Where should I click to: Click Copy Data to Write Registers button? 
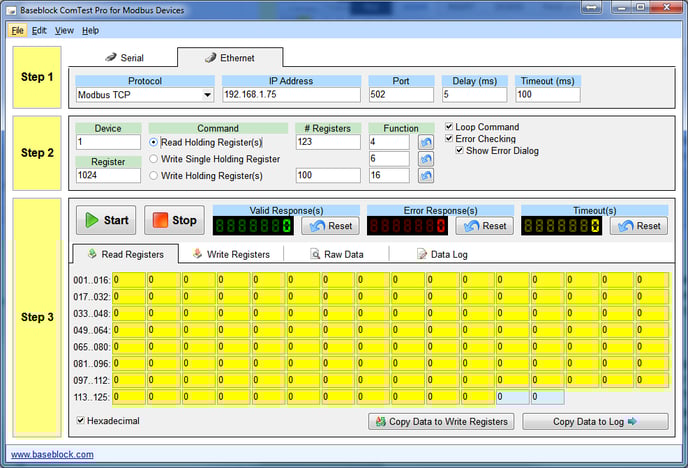(441, 422)
